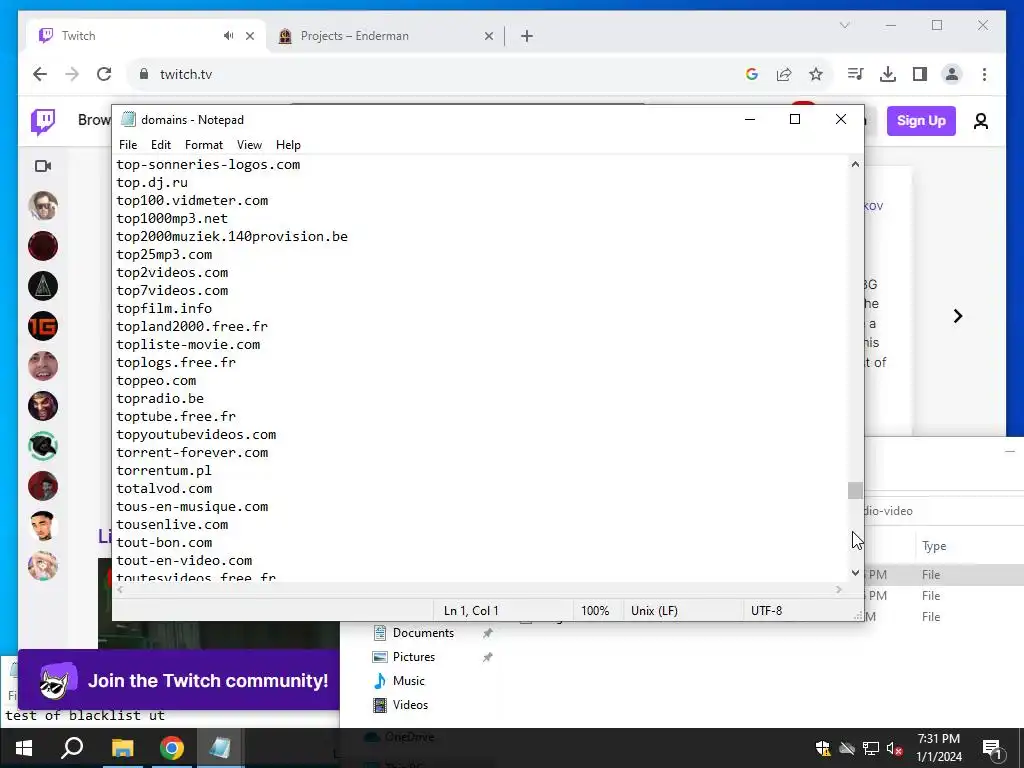This screenshot has height=768, width=1024.
Task: Click the Chrome forward arrow
Action: [x=72, y=74]
